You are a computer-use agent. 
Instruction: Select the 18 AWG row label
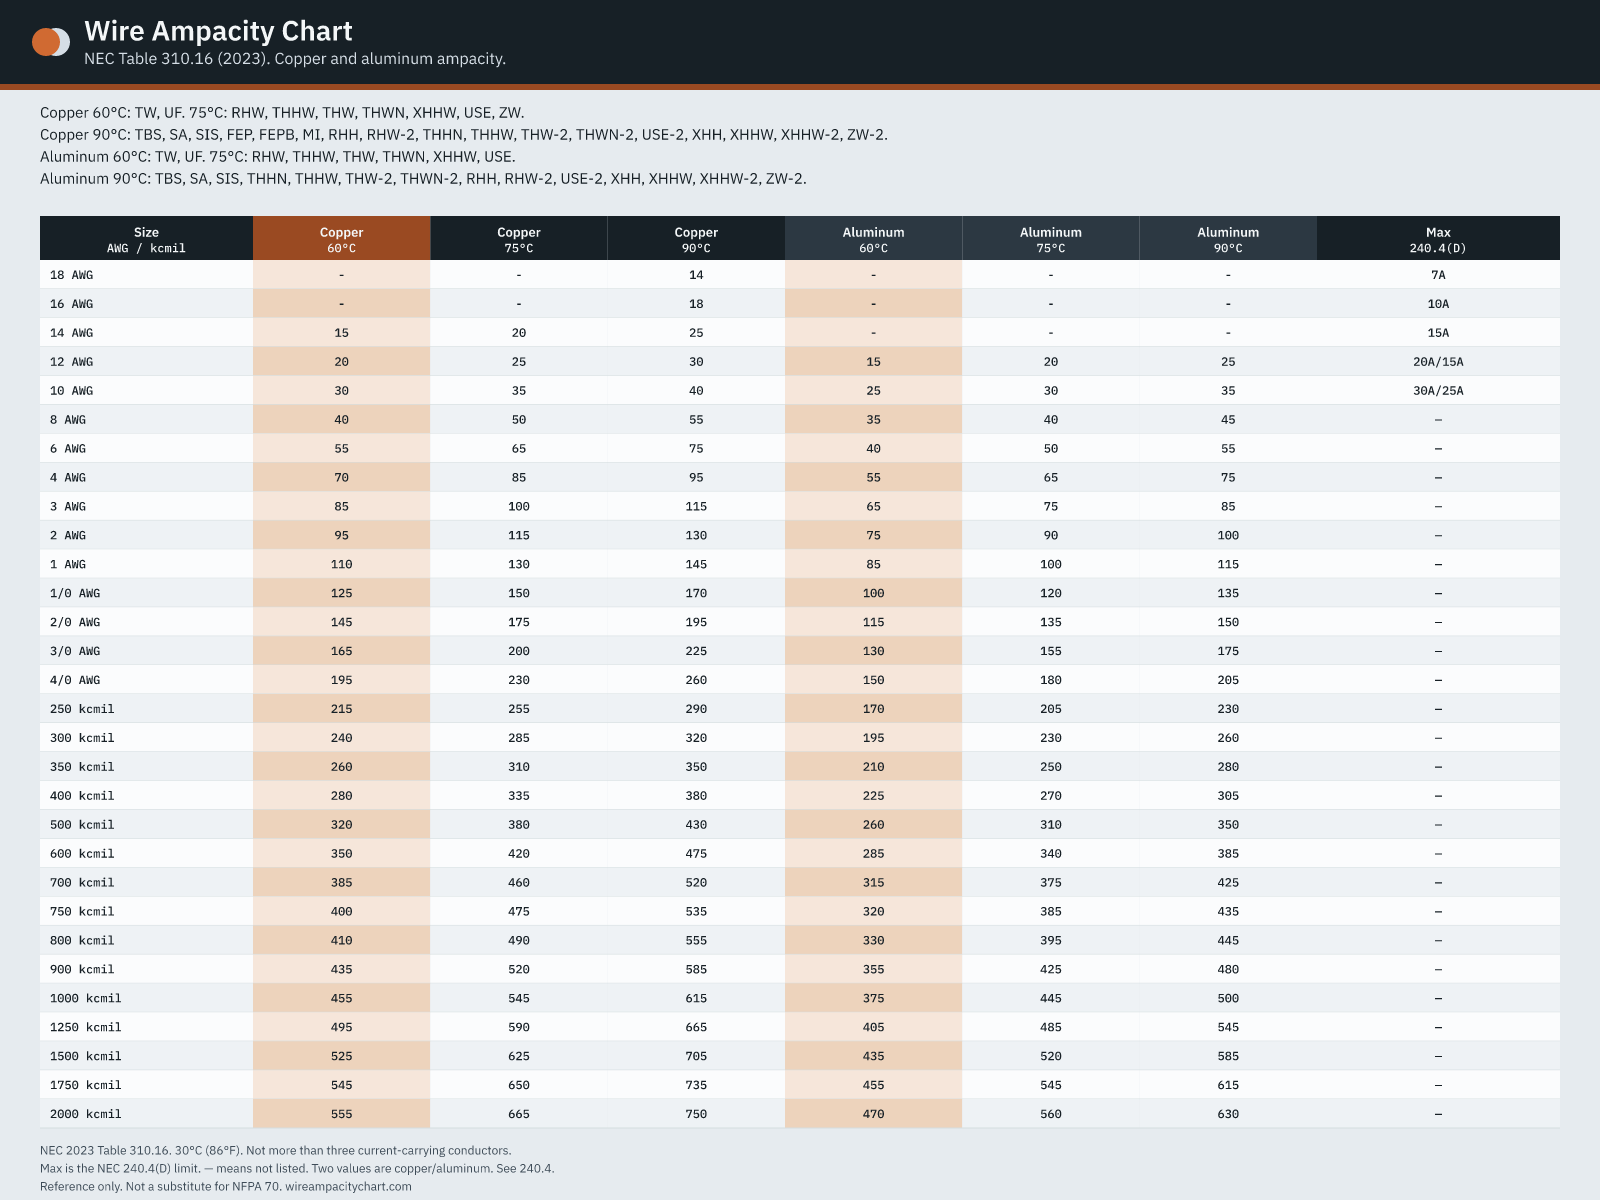point(71,275)
